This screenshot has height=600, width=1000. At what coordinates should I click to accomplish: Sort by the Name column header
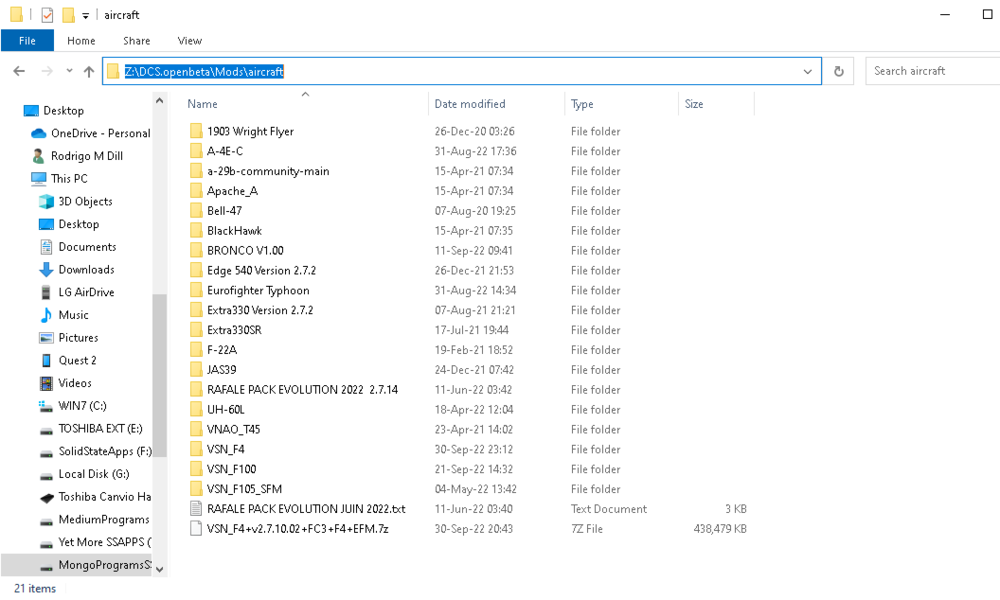point(202,104)
